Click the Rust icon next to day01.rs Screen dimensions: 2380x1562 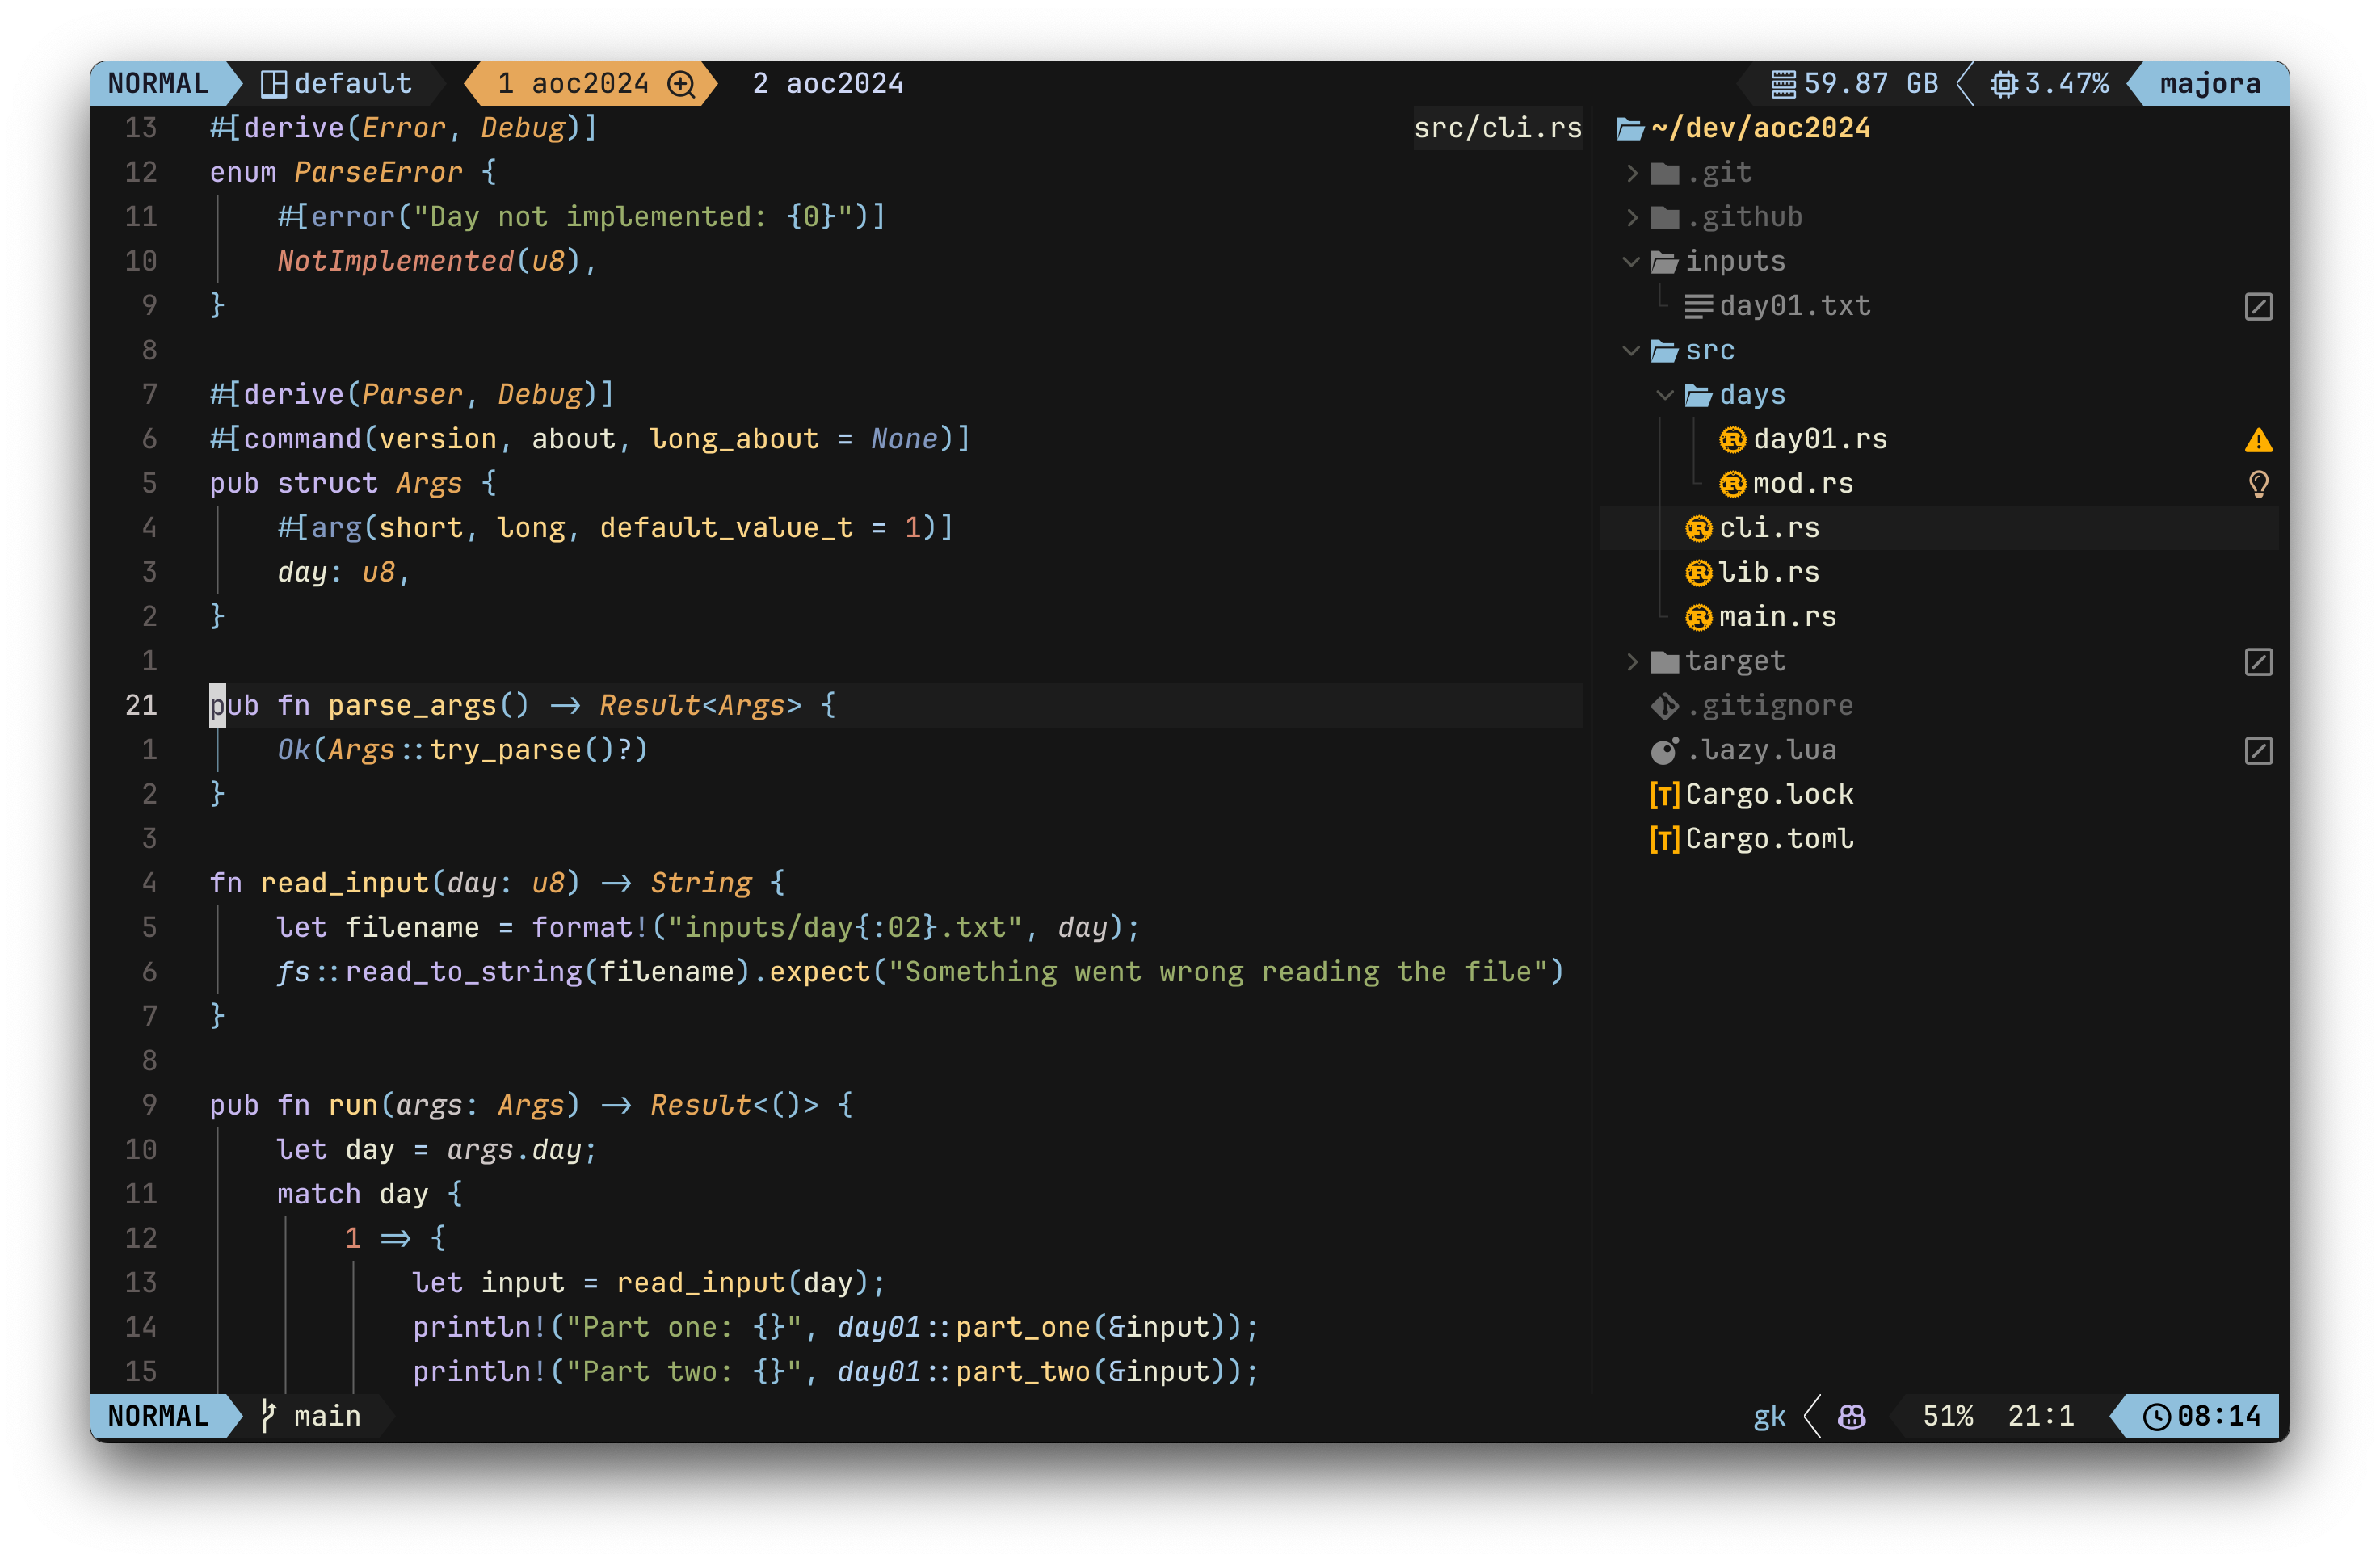(x=1732, y=440)
